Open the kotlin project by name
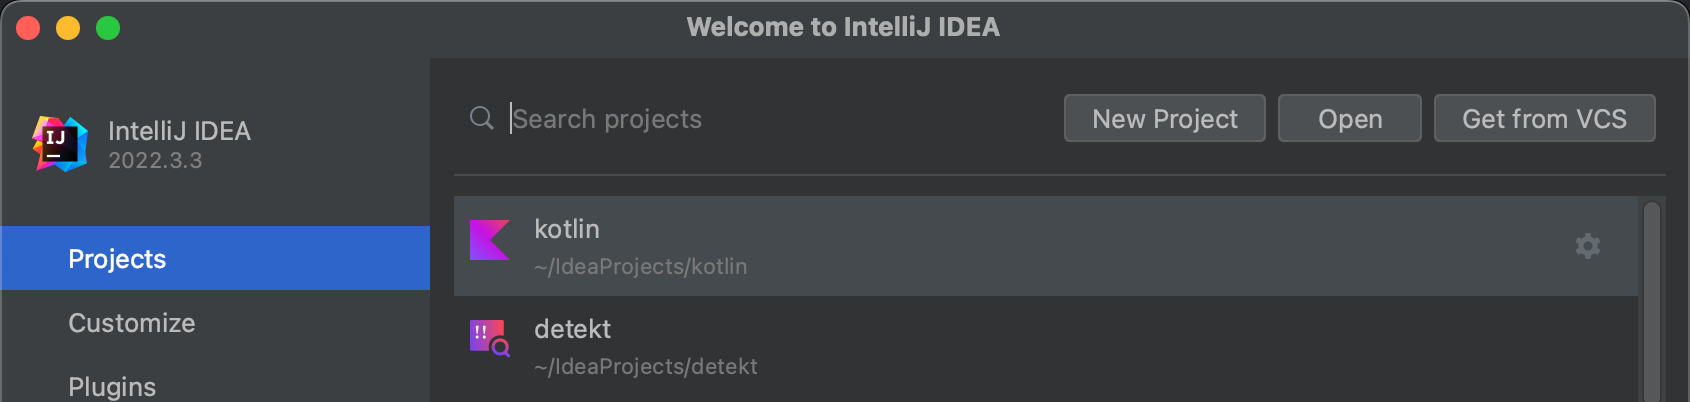The width and height of the screenshot is (1690, 402). click(x=567, y=229)
